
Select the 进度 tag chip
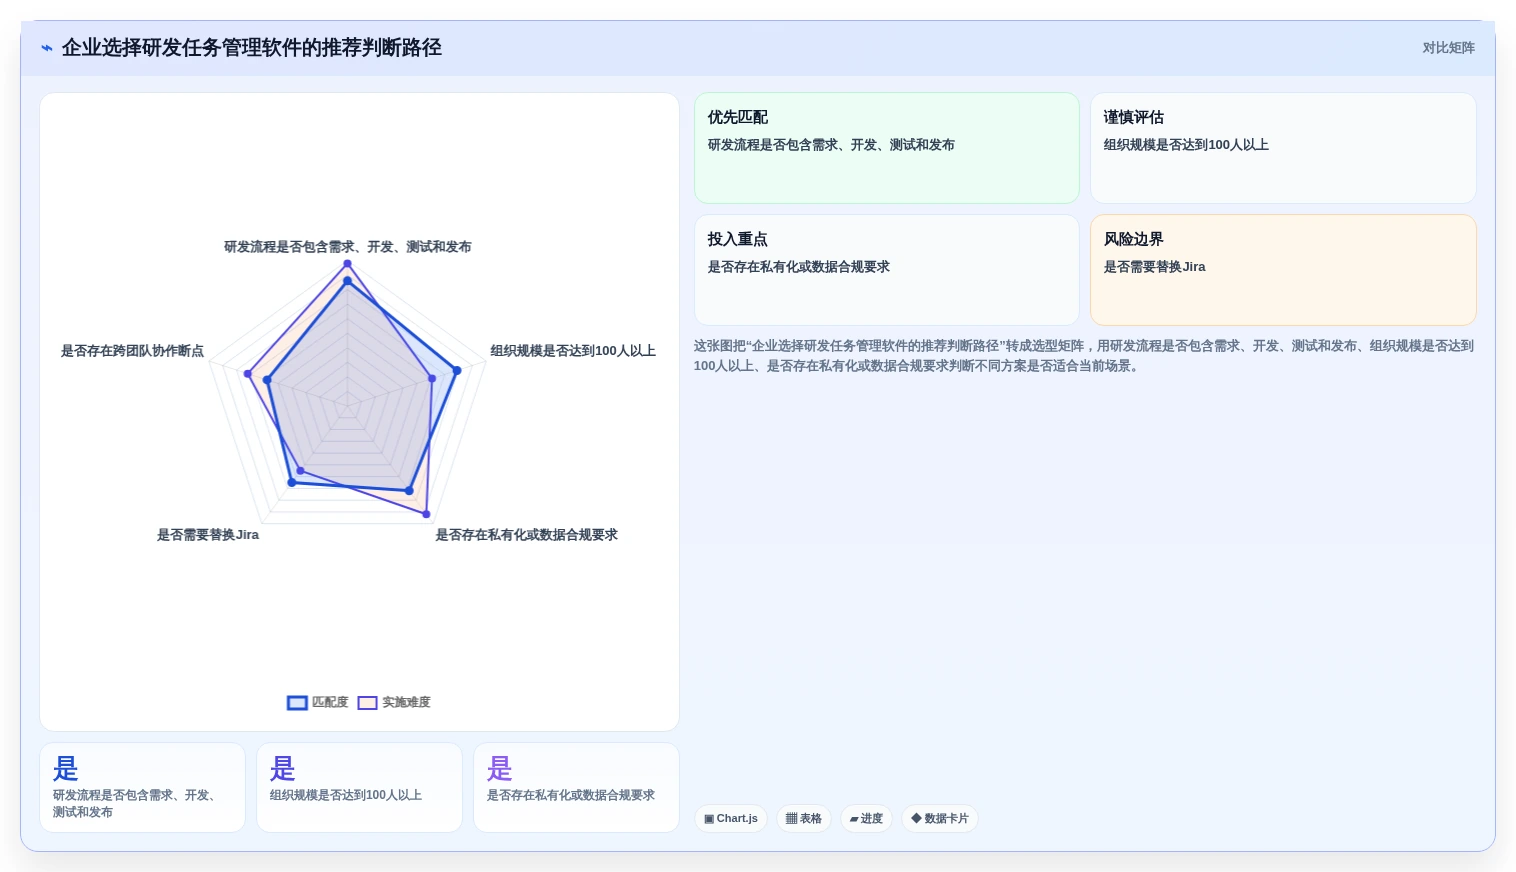click(866, 818)
